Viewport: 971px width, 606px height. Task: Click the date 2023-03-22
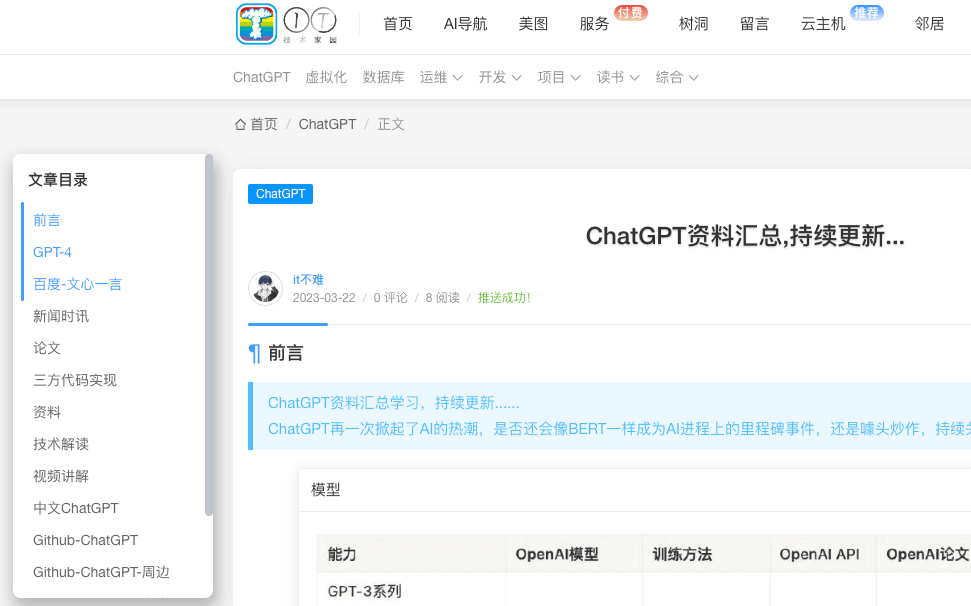point(324,298)
